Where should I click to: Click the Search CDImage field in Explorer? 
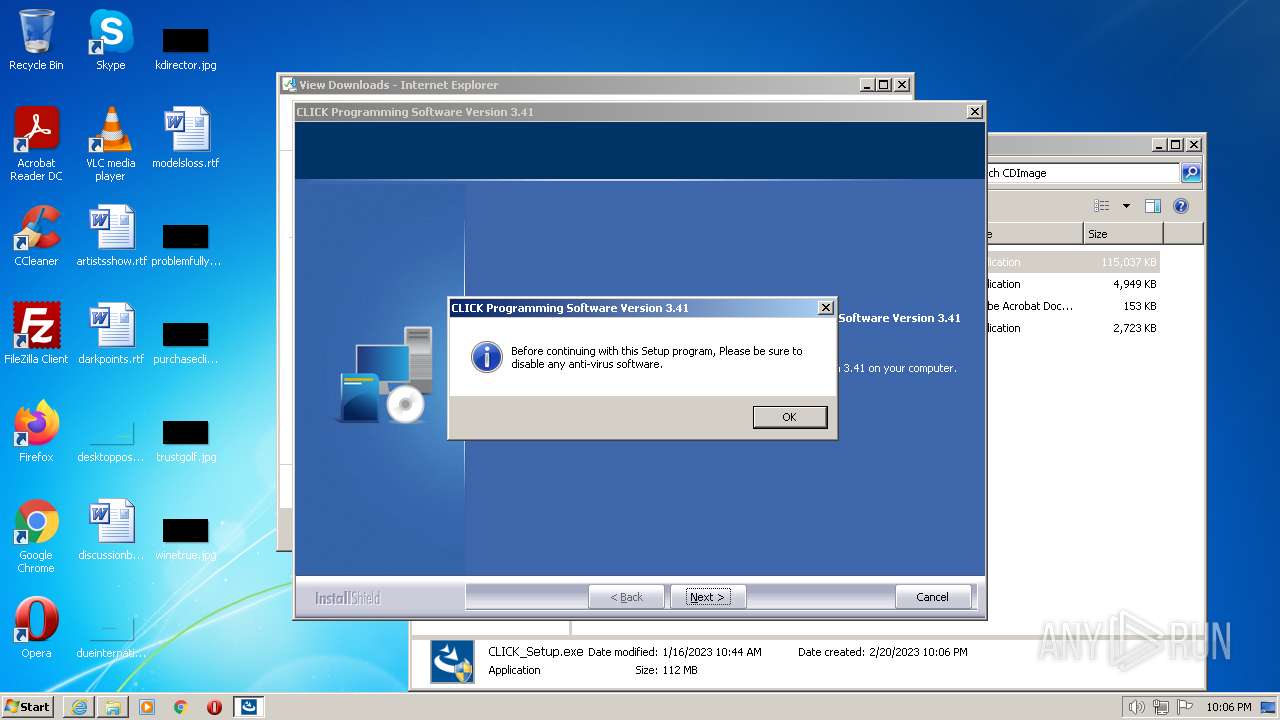pos(1082,173)
